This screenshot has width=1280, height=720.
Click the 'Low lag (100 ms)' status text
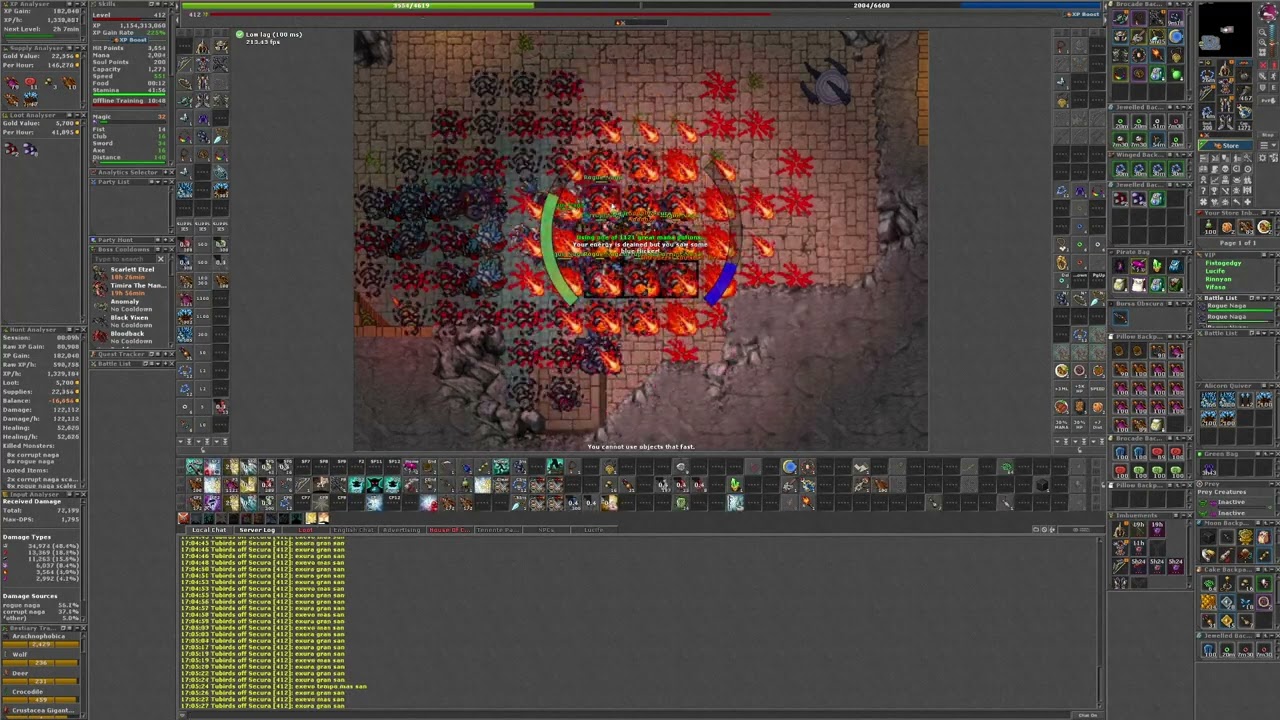pyautogui.click(x=273, y=35)
